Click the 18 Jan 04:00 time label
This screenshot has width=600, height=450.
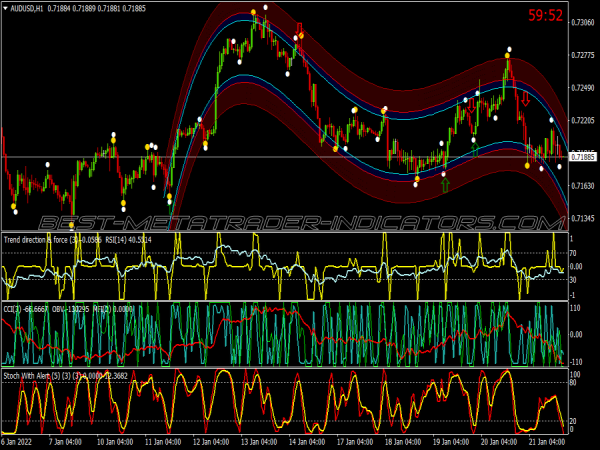[x=403, y=442]
